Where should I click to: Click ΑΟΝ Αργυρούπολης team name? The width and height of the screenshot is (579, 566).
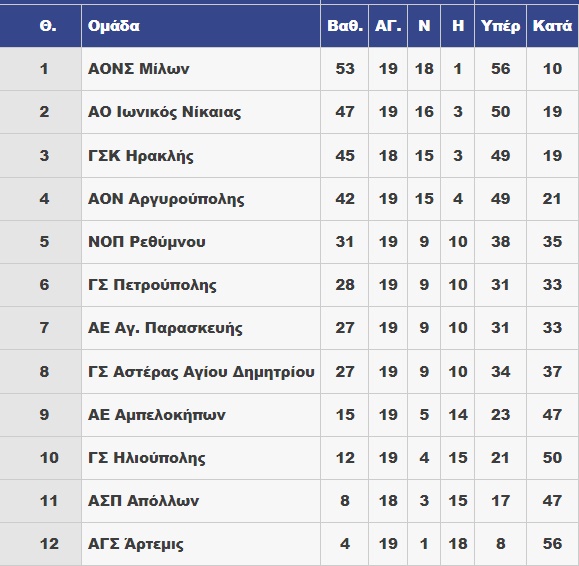pyautogui.click(x=166, y=199)
